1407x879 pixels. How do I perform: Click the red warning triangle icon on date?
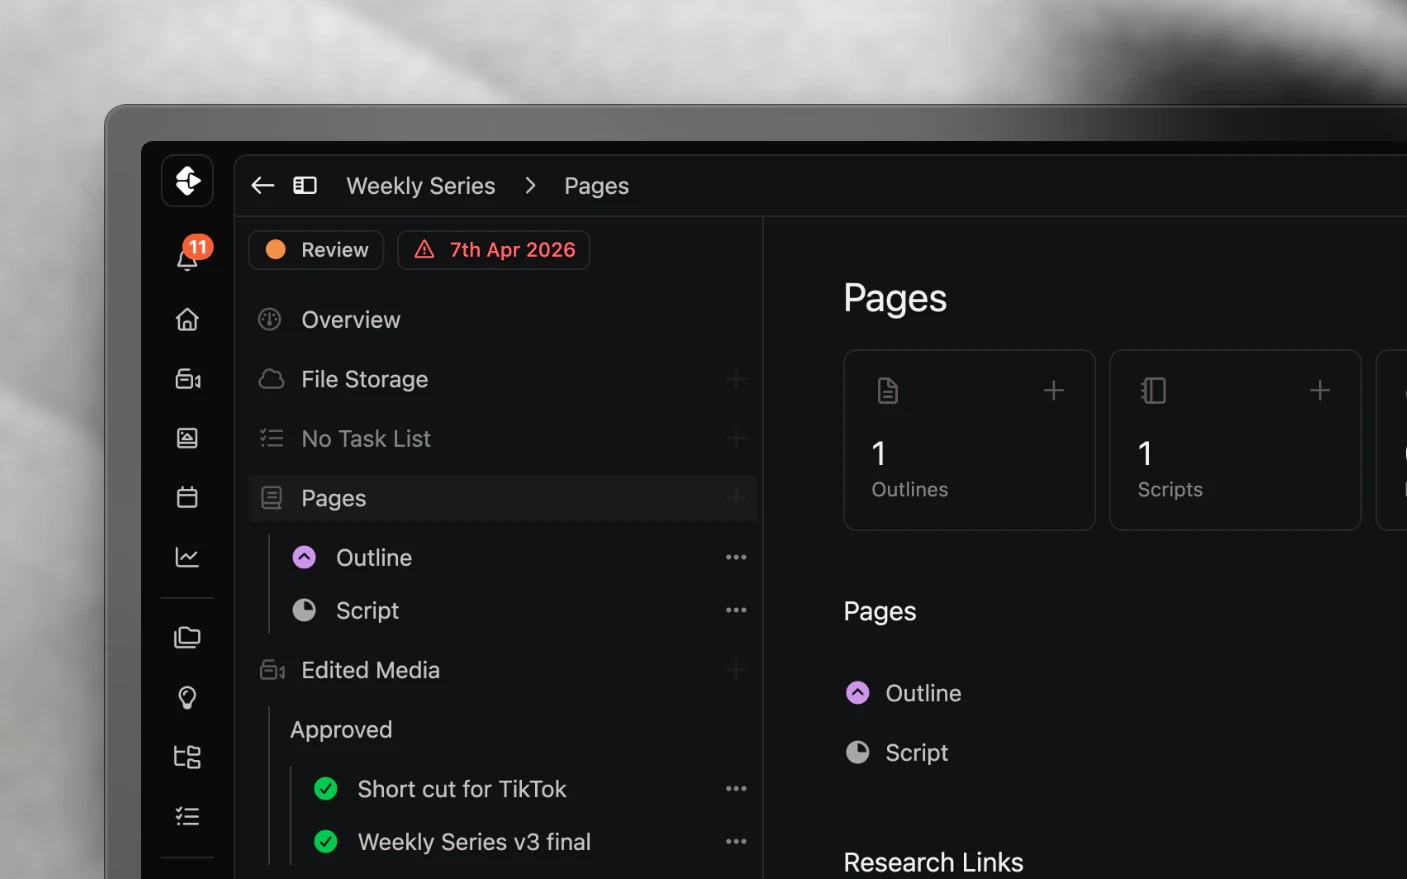coord(425,249)
